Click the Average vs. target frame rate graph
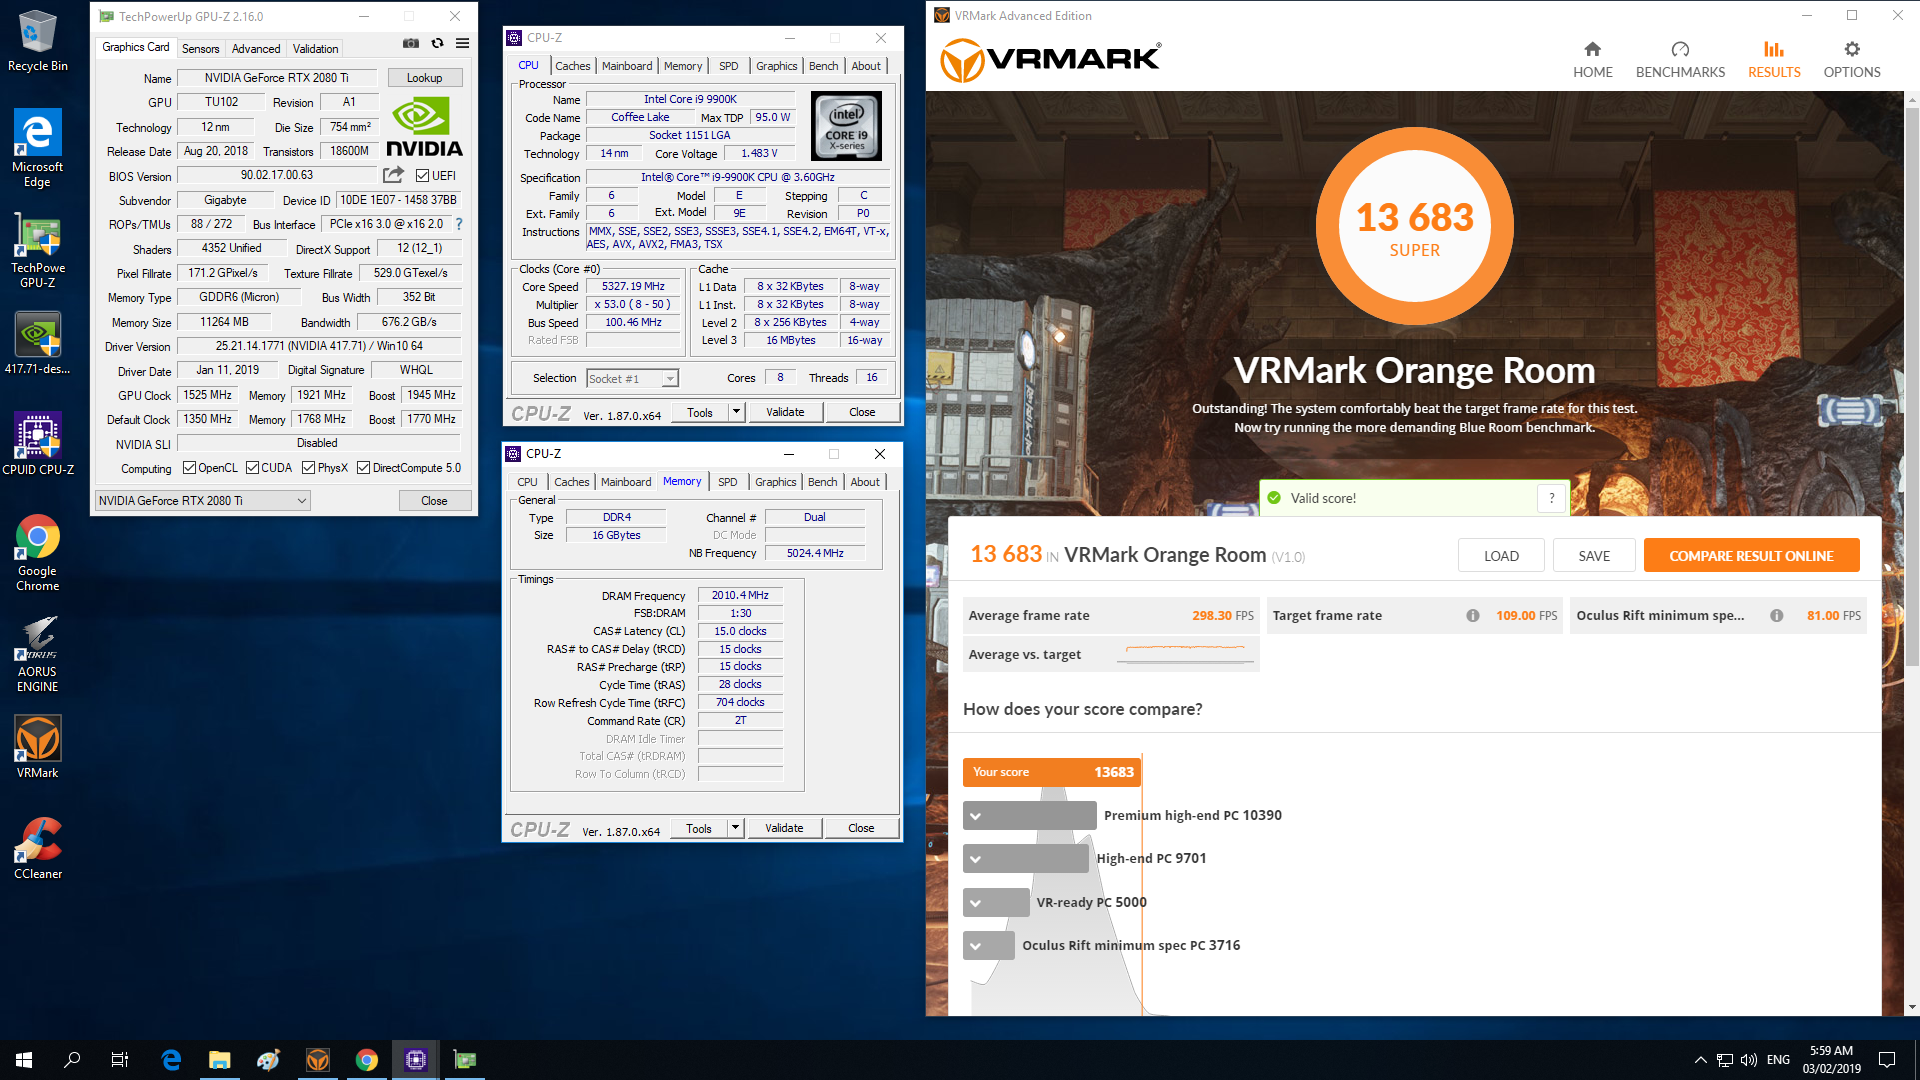Screen dimensions: 1920x1080 coord(1186,653)
